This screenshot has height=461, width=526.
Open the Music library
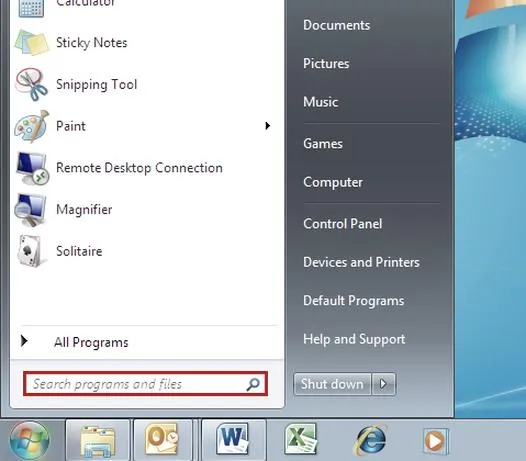click(x=320, y=102)
